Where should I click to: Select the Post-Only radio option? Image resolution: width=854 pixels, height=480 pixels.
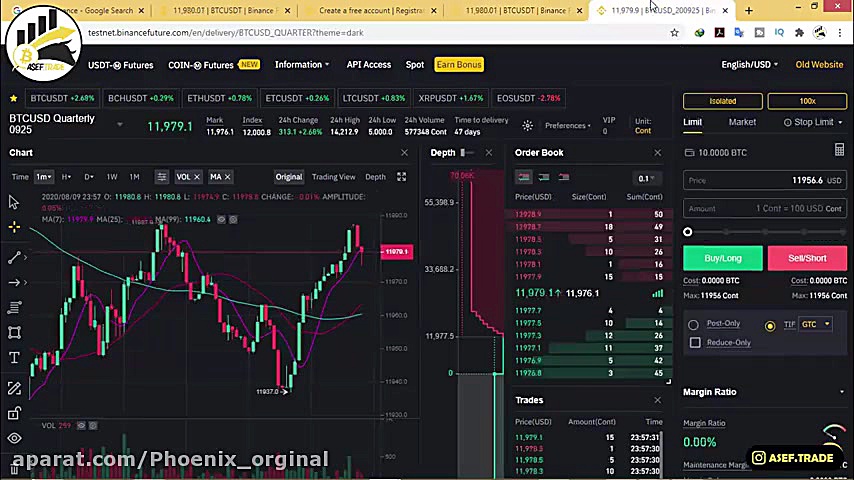693,325
